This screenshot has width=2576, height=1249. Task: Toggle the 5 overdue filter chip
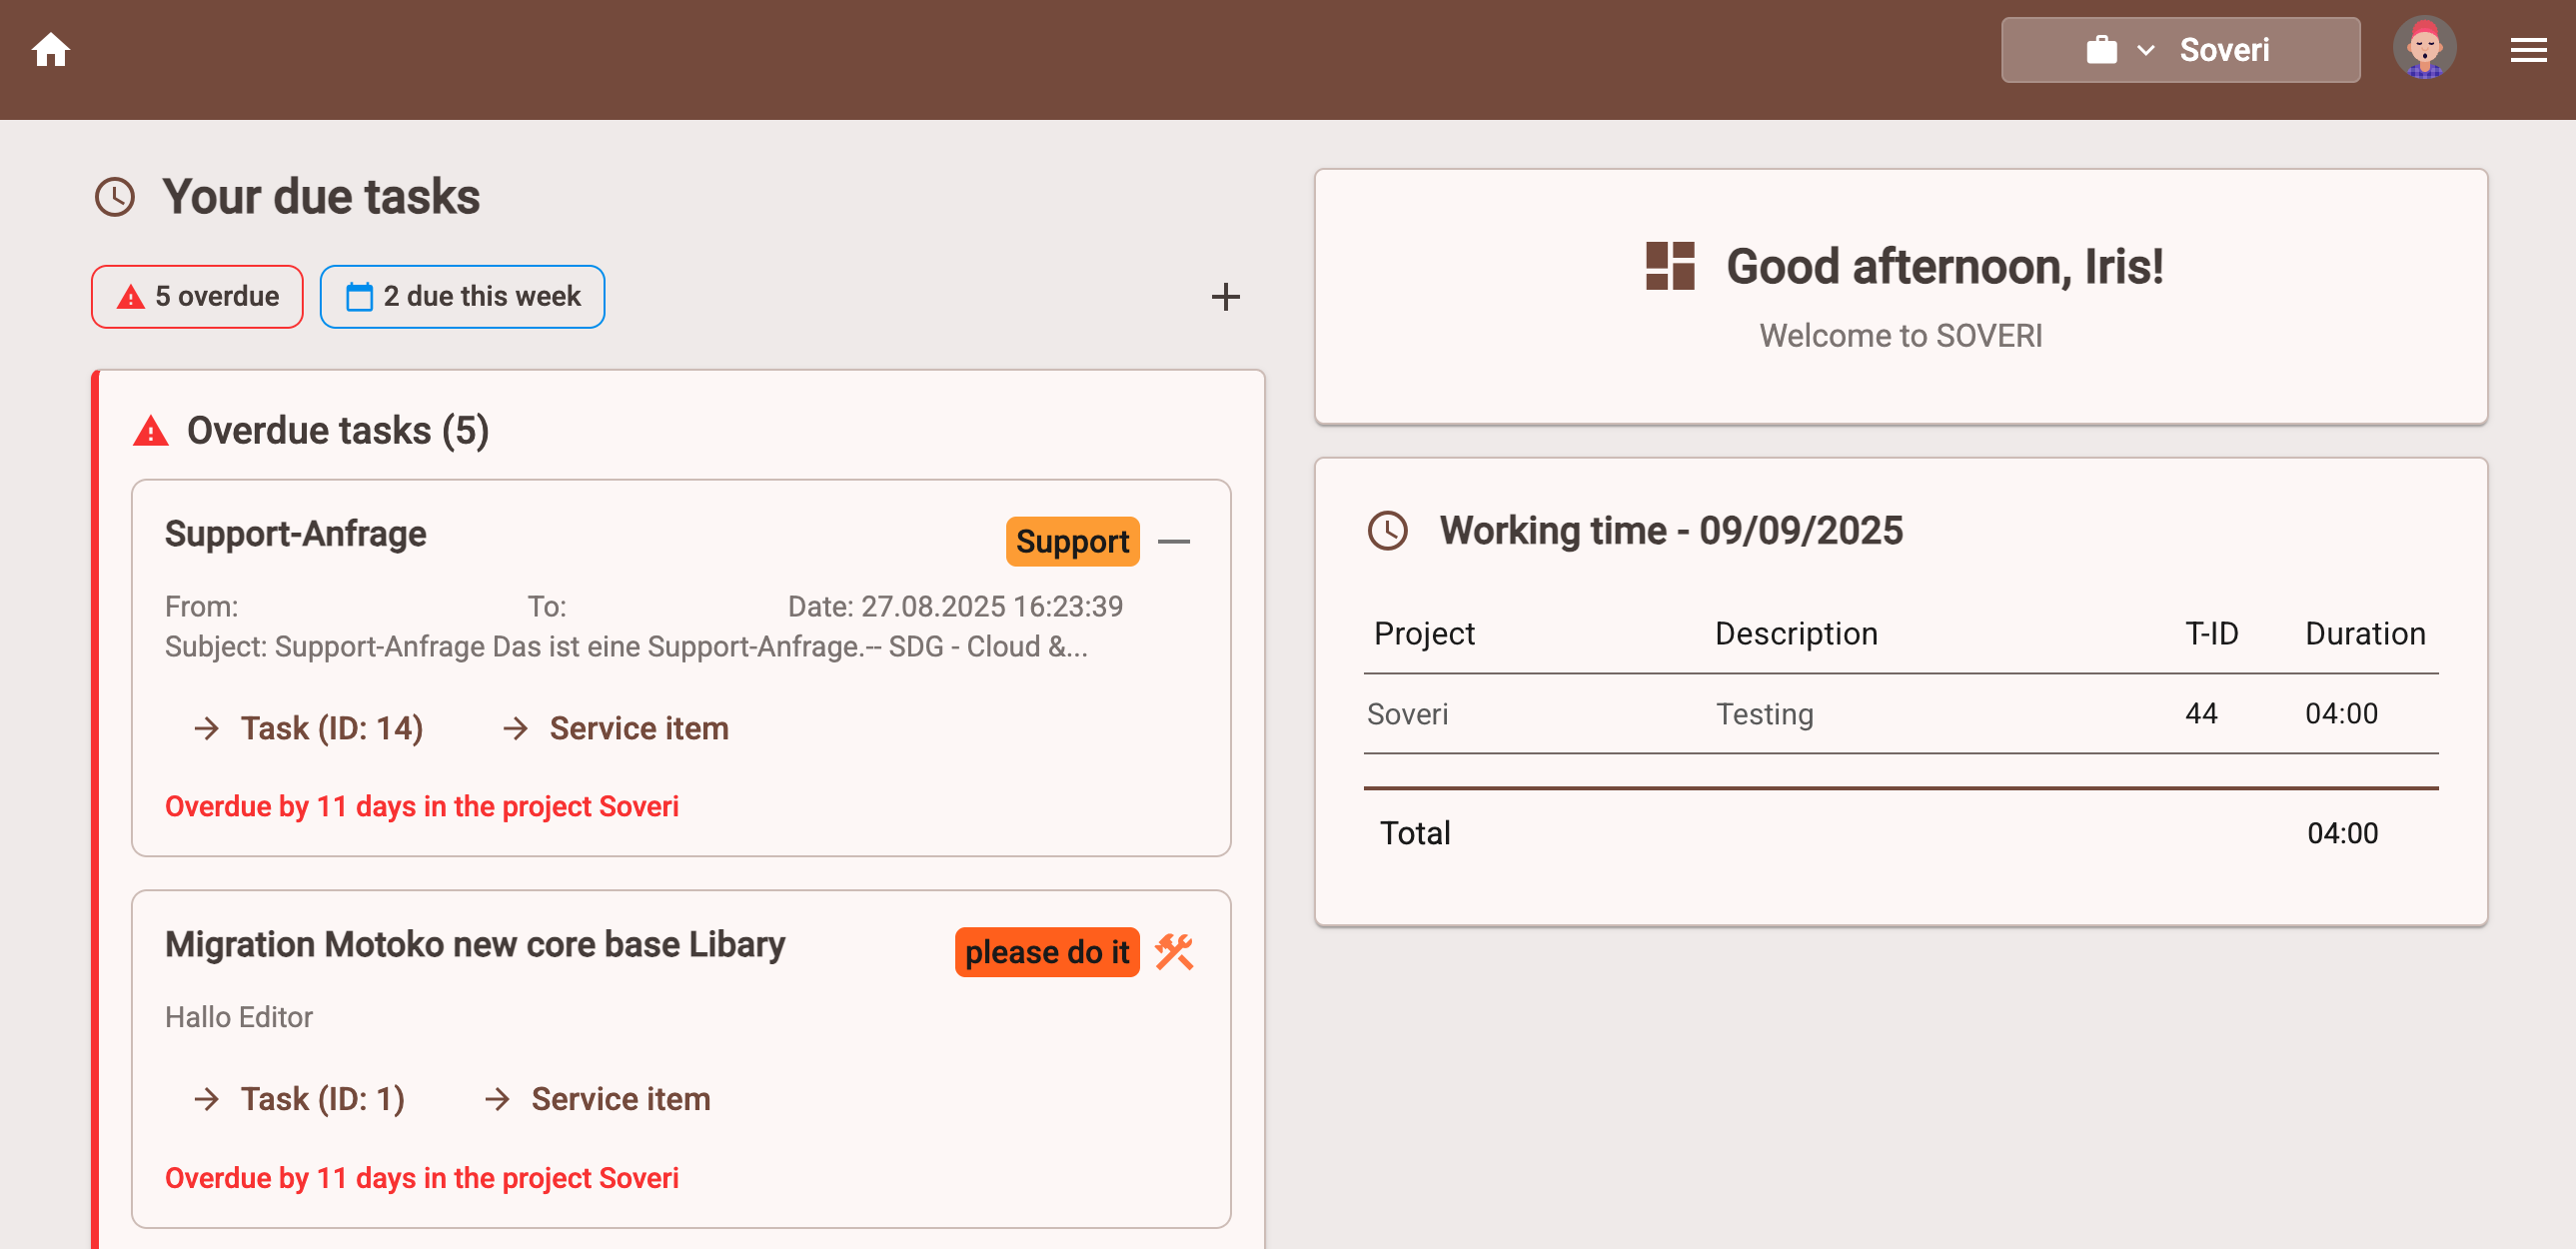tap(197, 297)
